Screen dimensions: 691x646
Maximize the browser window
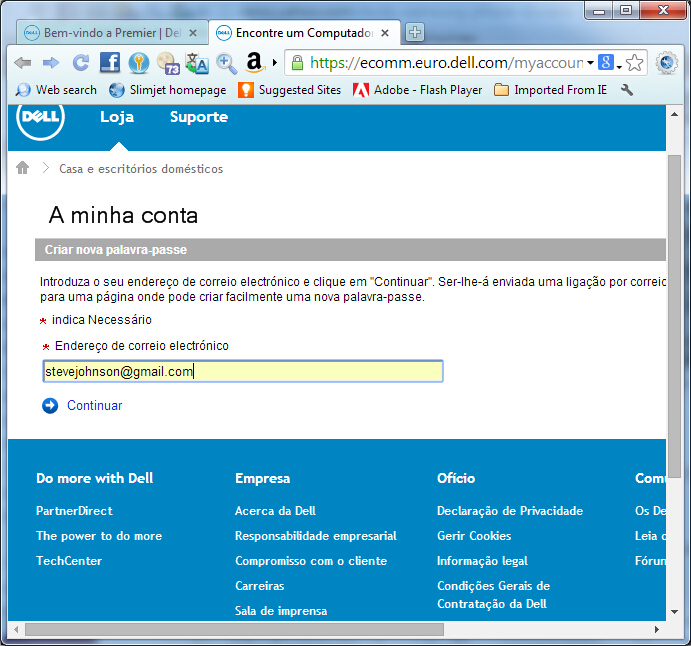(626, 10)
